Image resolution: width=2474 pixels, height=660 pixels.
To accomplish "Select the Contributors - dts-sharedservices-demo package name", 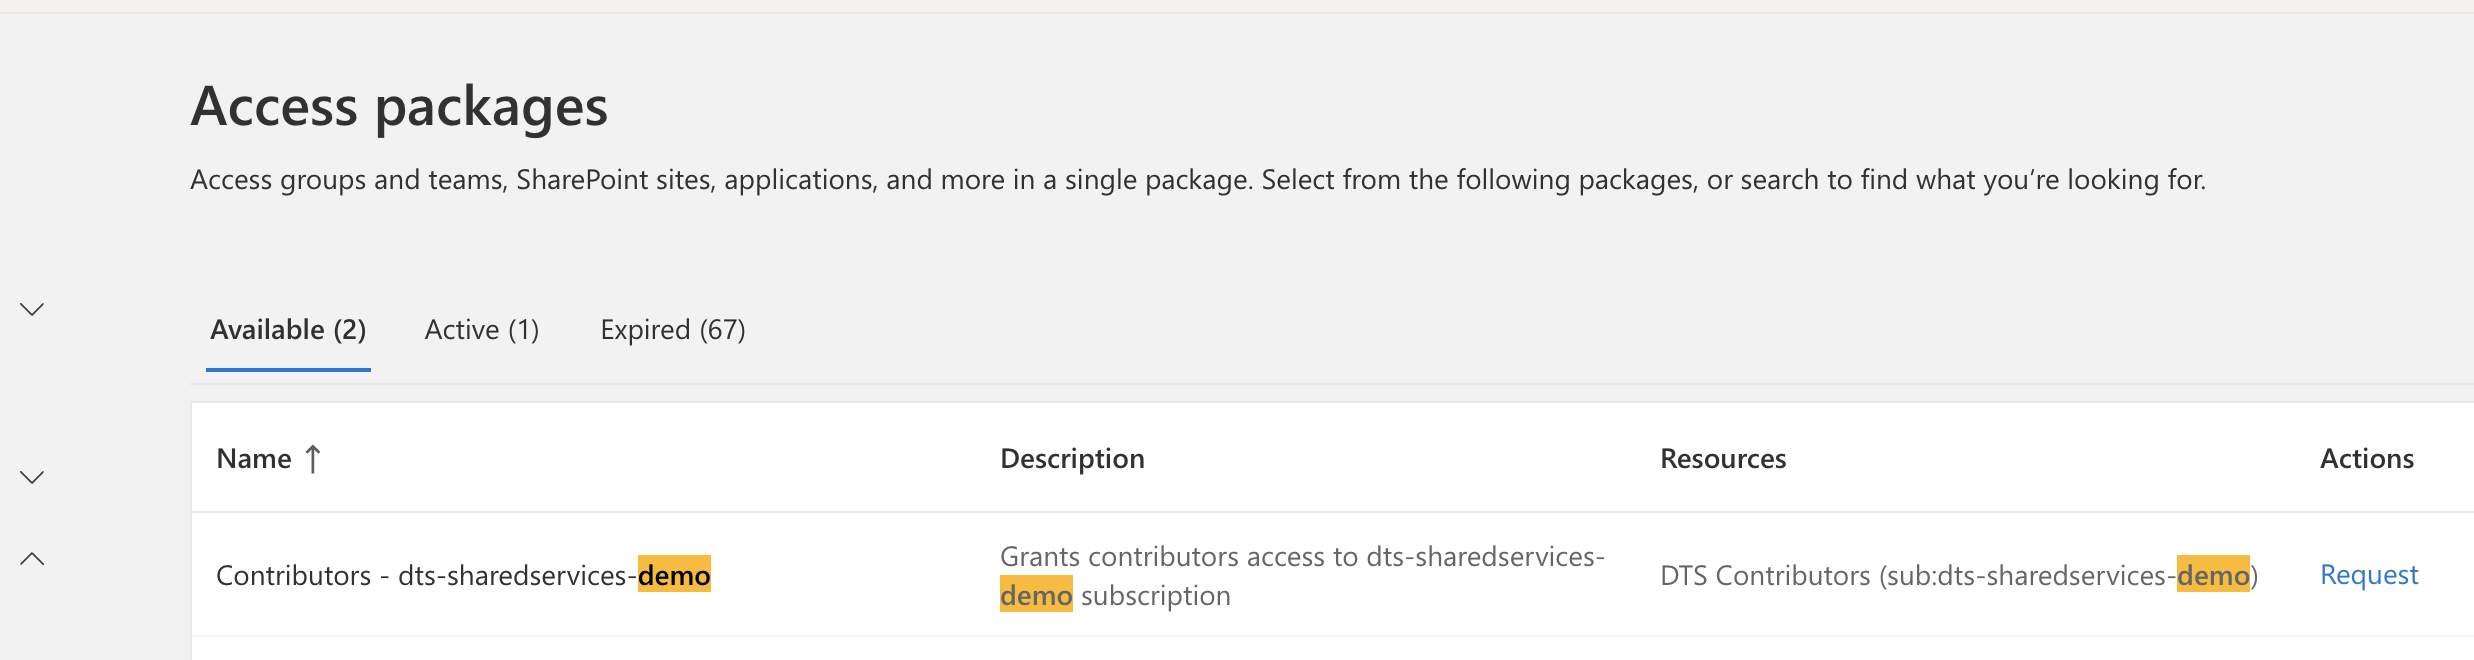I will (426, 576).
